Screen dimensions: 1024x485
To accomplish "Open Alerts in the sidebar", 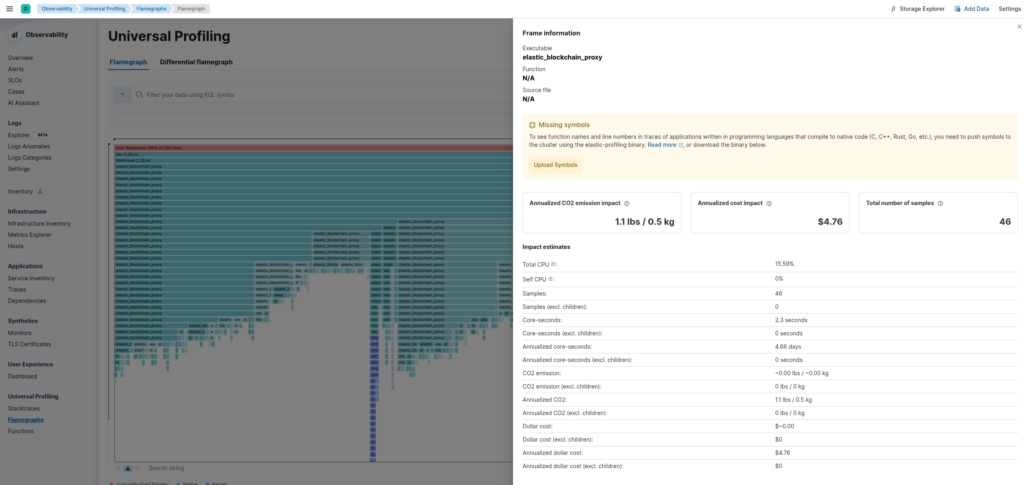I will point(16,69).
